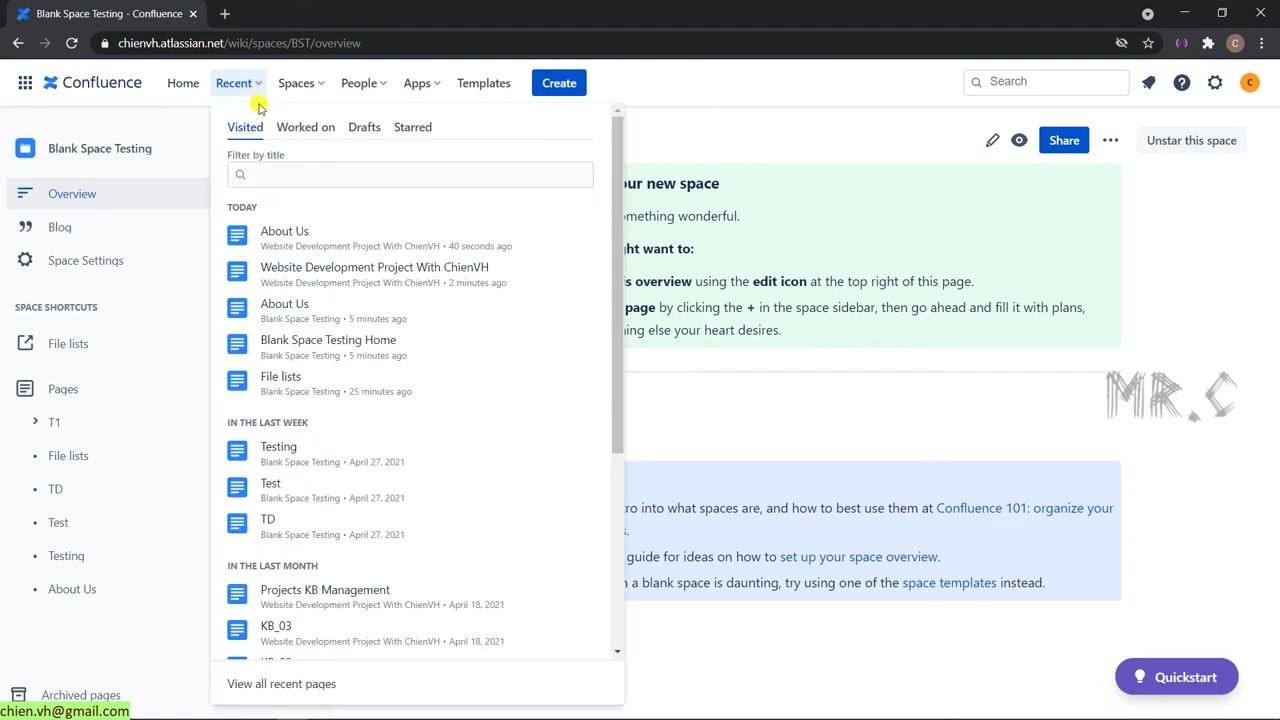Click the Blank Space Testing space icon
The image size is (1280, 720).
[25, 148]
